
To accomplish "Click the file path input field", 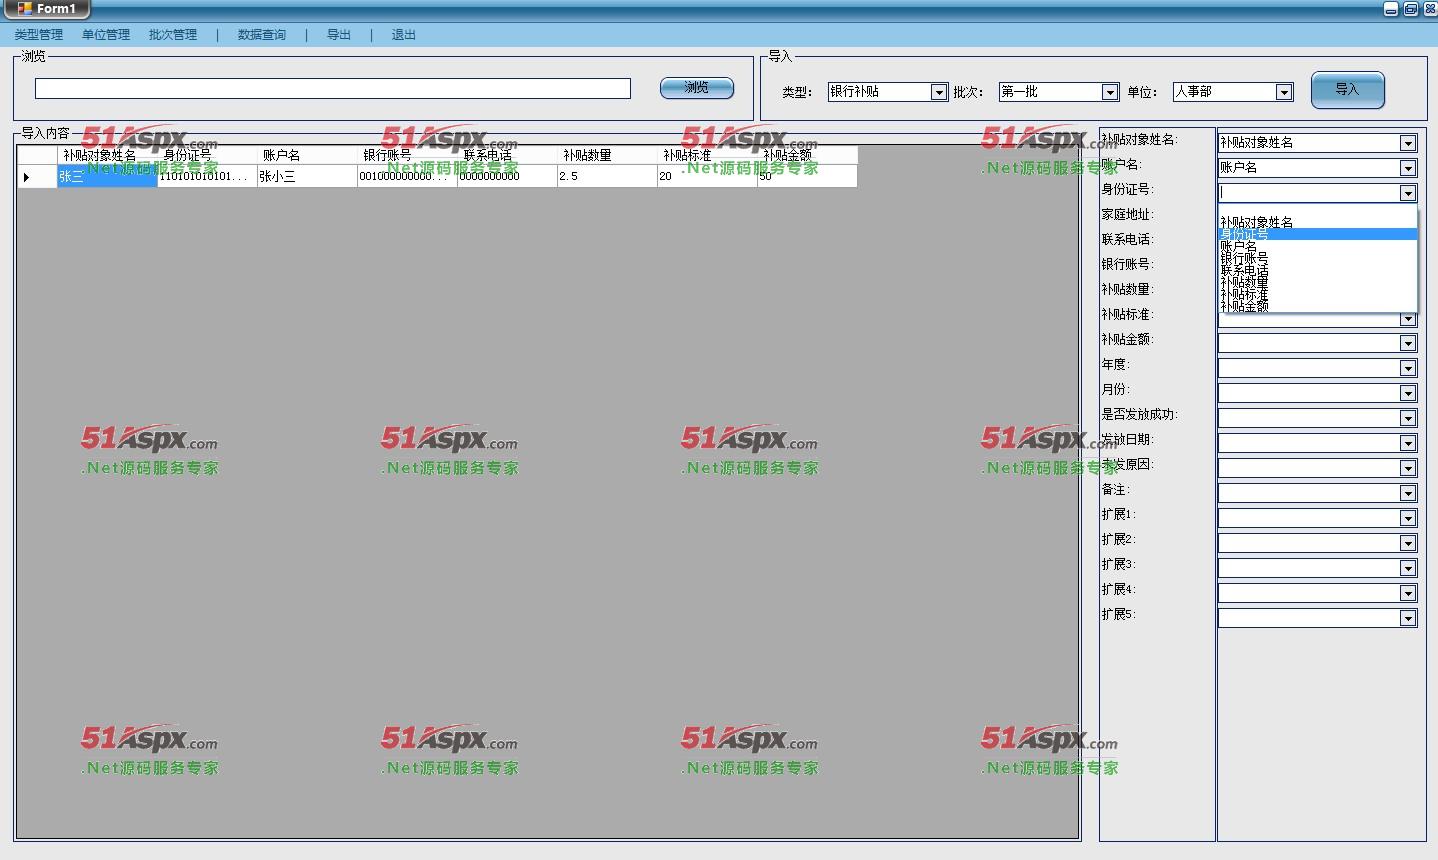I will click(x=333, y=89).
